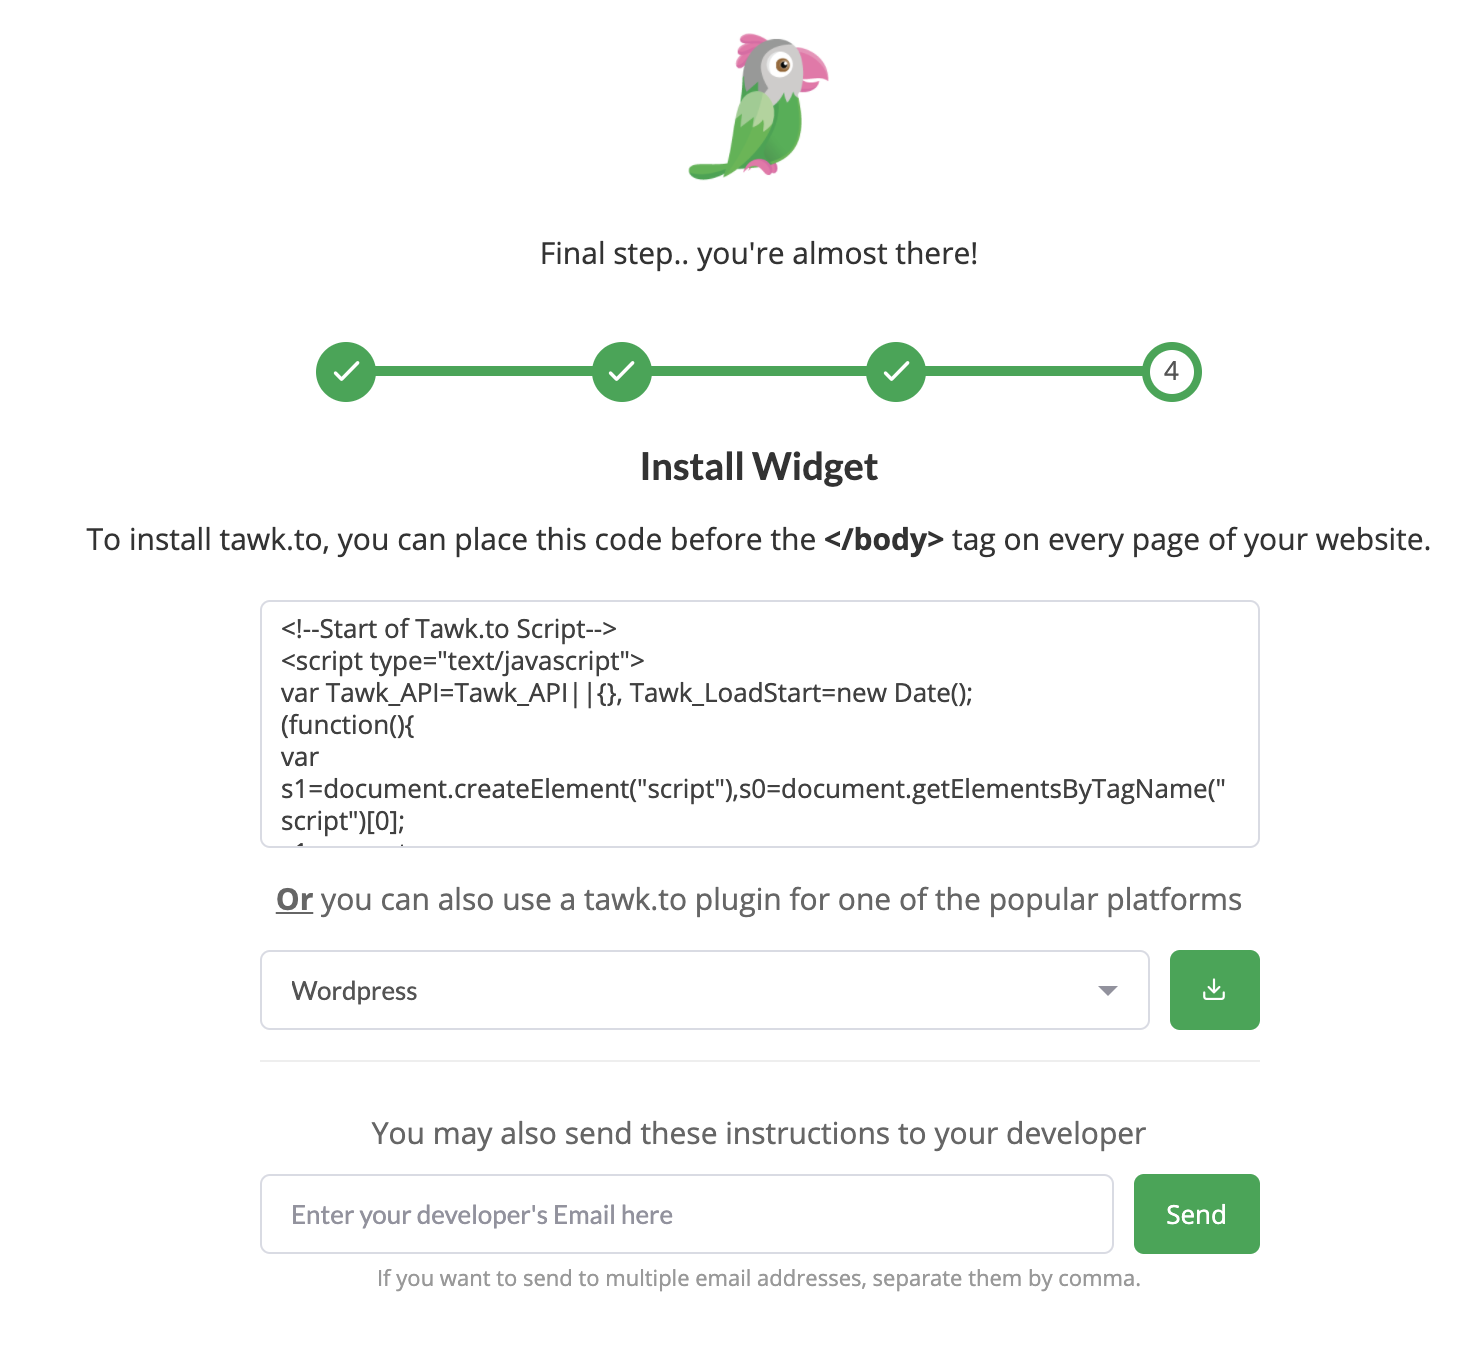1480x1354 pixels.
Task: Click the "<!--Start of Tawk.to Script-->" code line
Action: click(449, 629)
